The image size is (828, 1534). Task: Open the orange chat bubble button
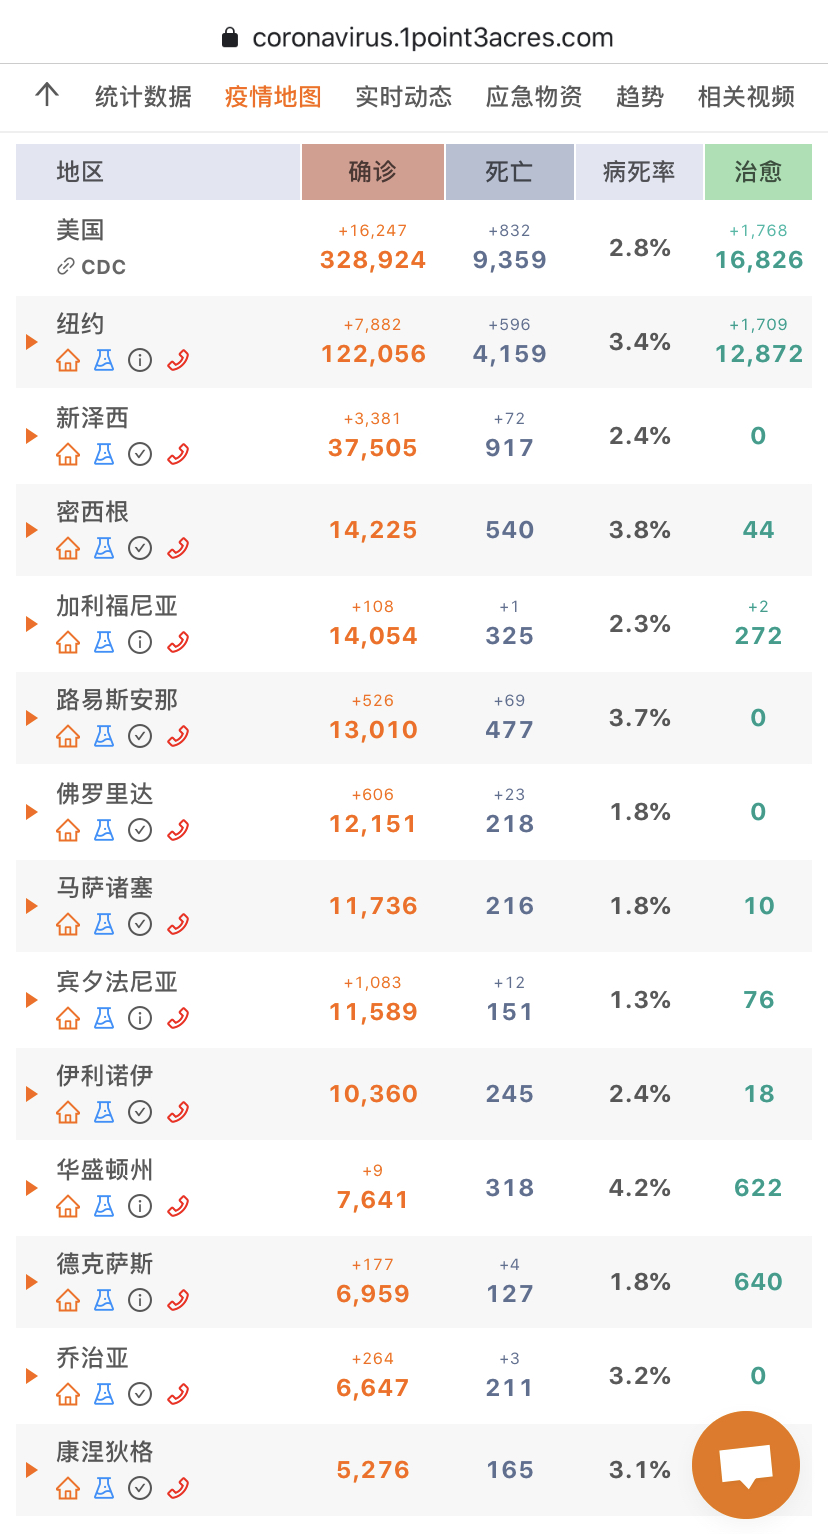(x=746, y=1465)
